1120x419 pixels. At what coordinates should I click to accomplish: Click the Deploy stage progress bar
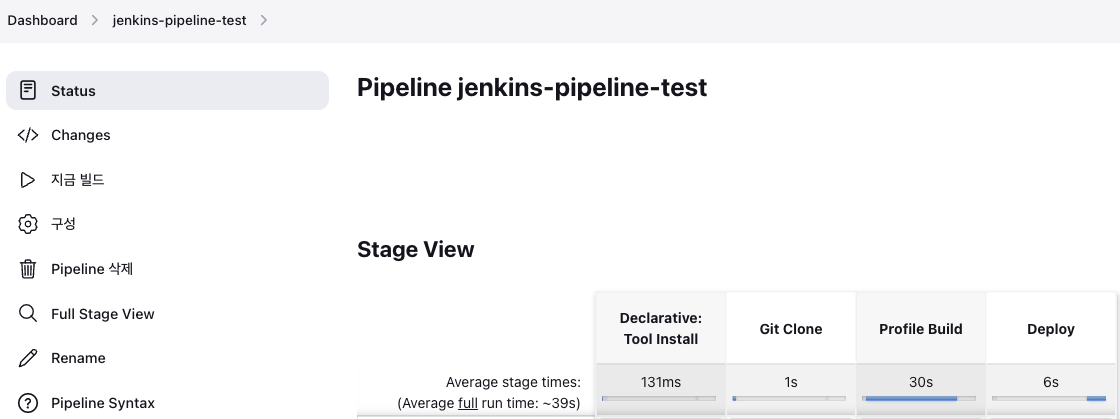pyautogui.click(x=1050, y=398)
